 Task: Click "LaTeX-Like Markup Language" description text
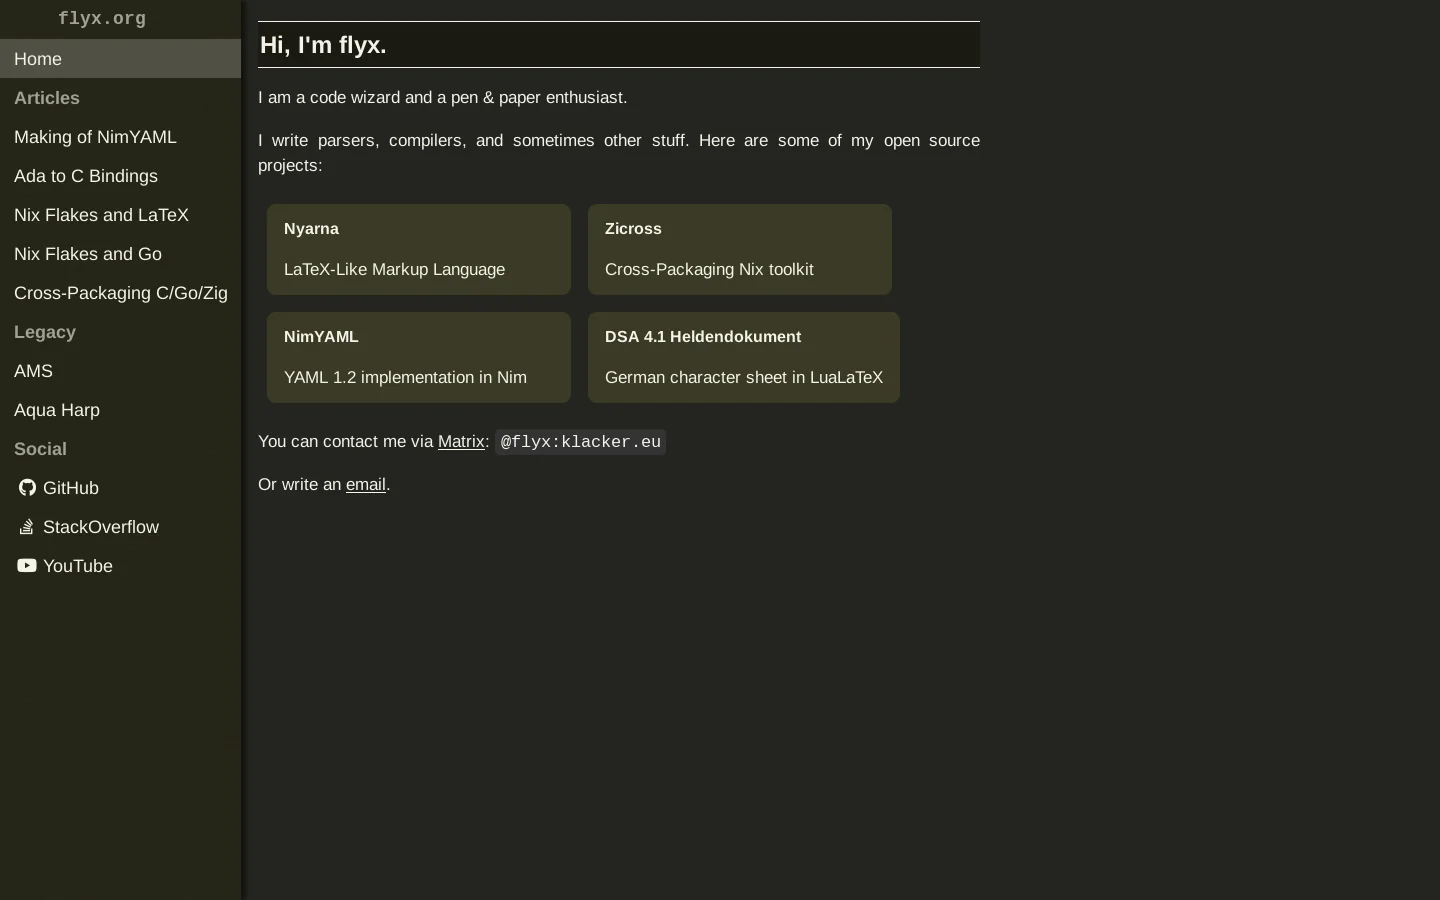point(394,269)
